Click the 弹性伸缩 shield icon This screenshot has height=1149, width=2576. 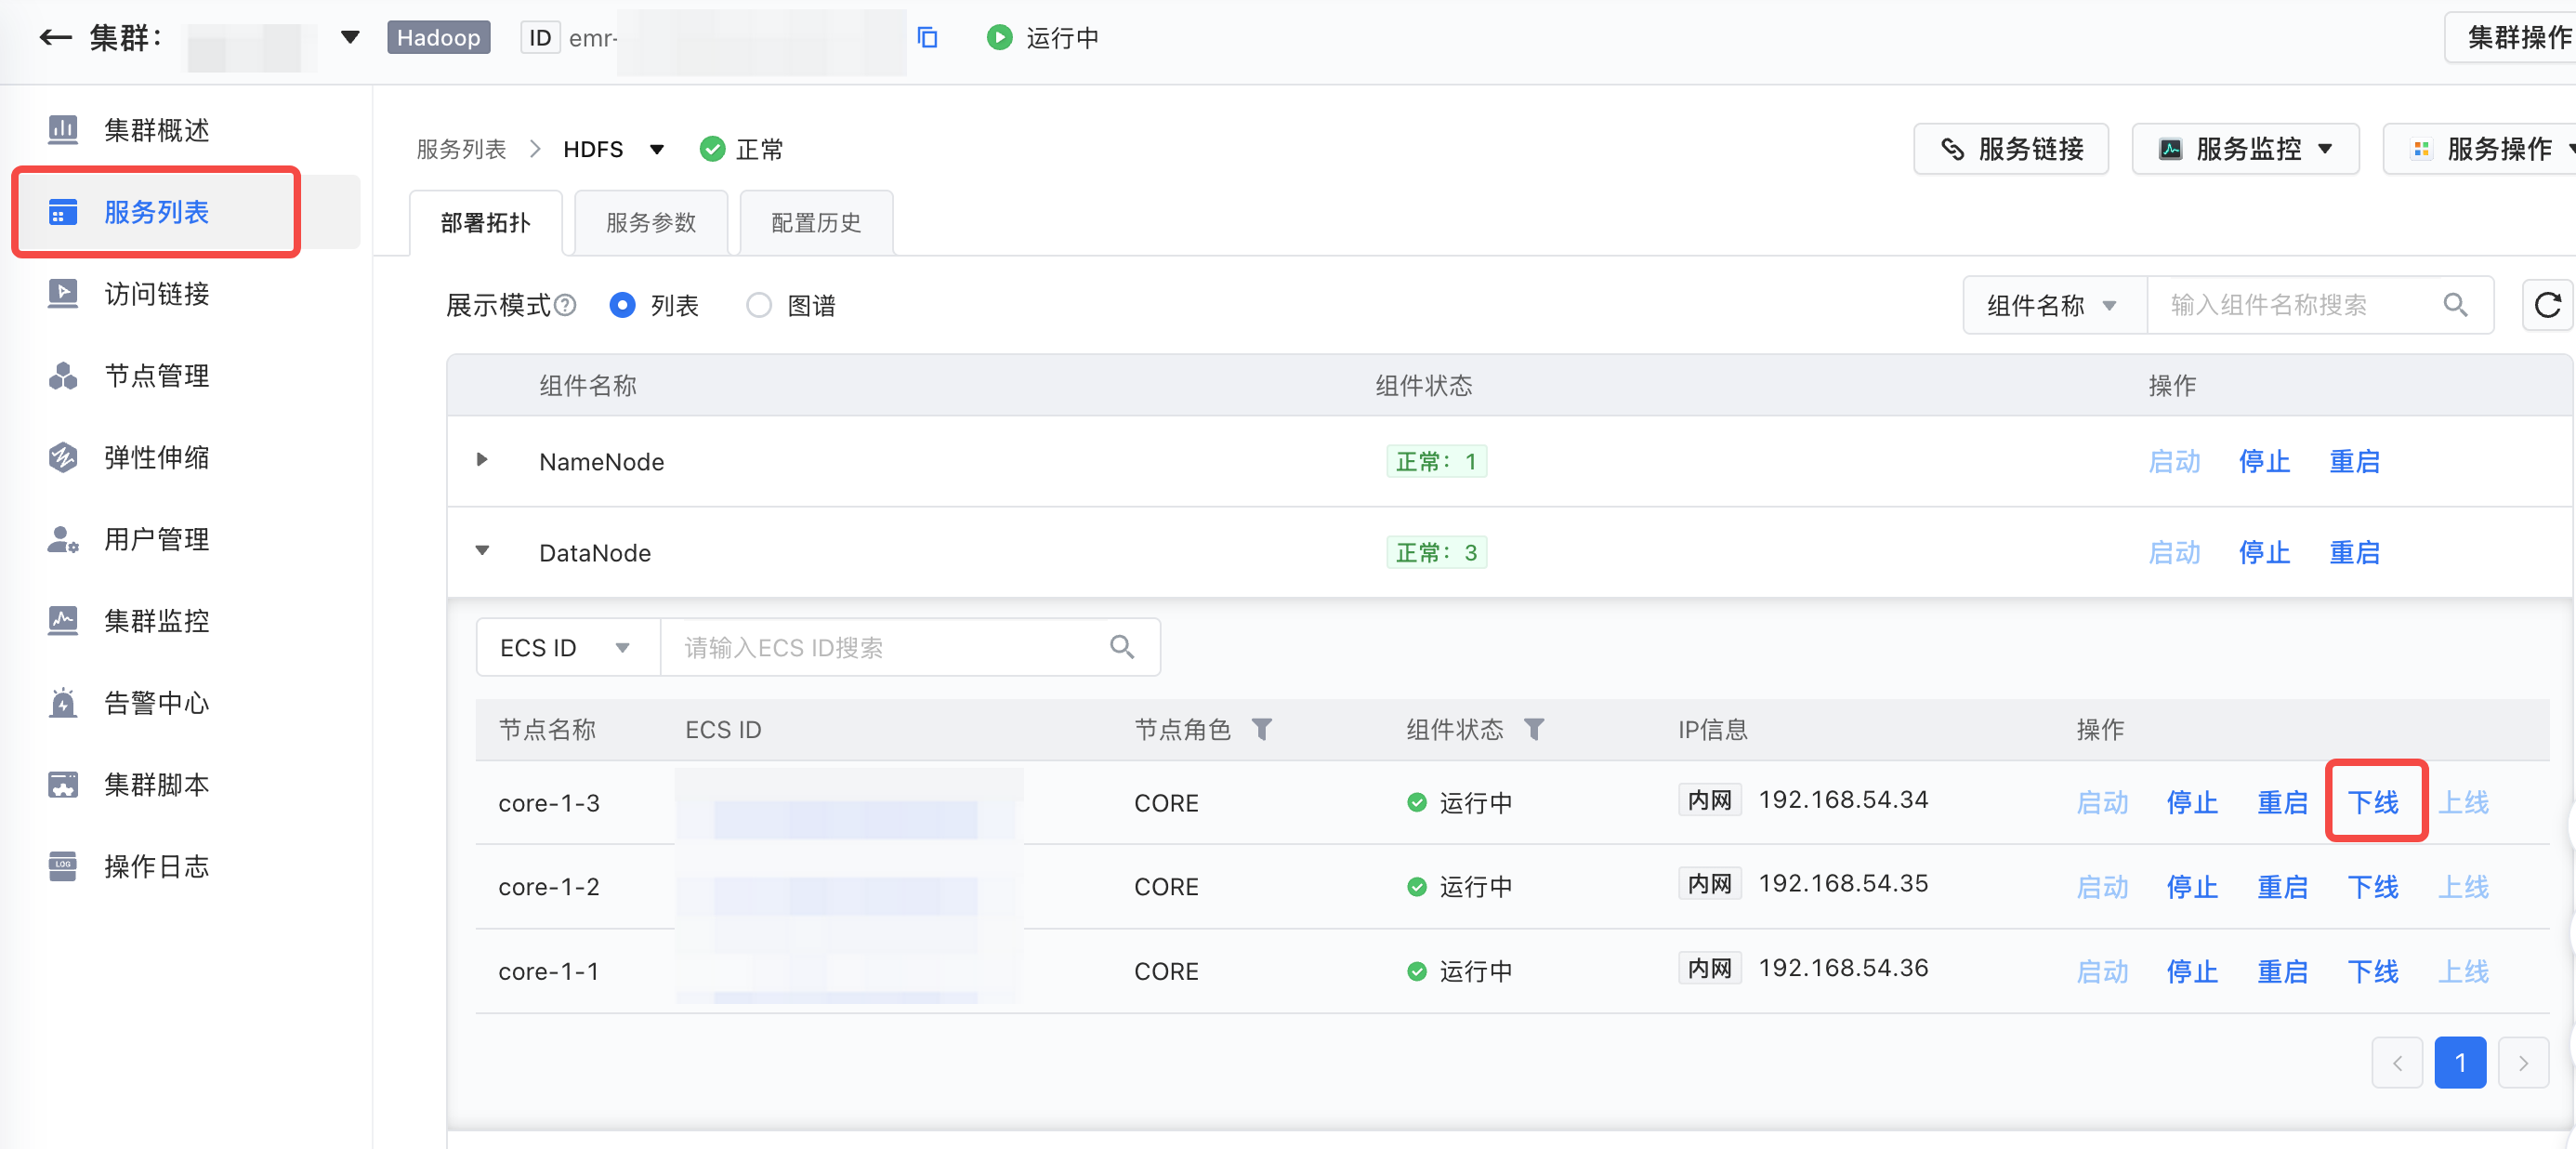63,458
